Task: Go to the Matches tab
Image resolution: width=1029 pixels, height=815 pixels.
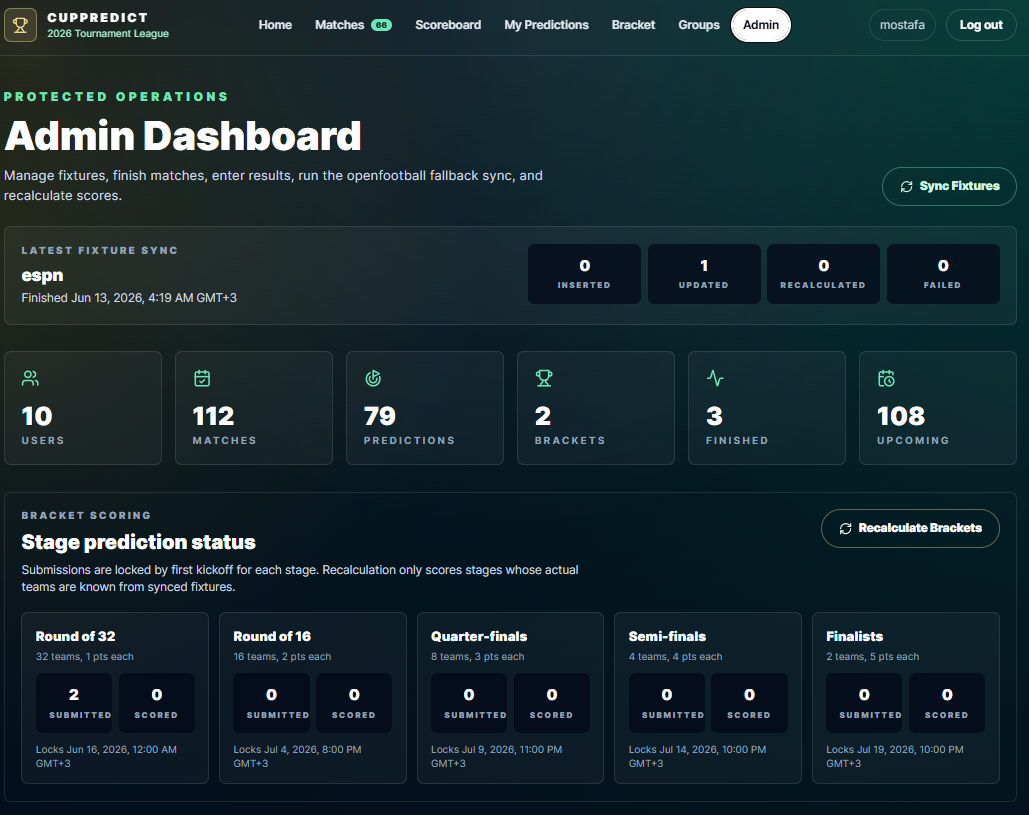Action: [x=339, y=25]
